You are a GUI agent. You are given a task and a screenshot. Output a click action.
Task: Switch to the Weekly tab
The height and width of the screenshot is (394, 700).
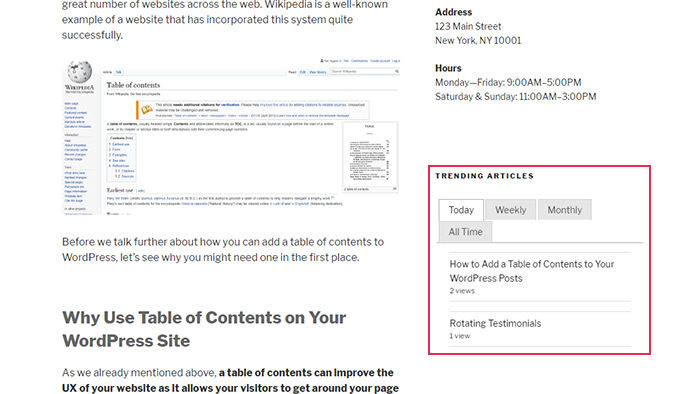point(510,210)
